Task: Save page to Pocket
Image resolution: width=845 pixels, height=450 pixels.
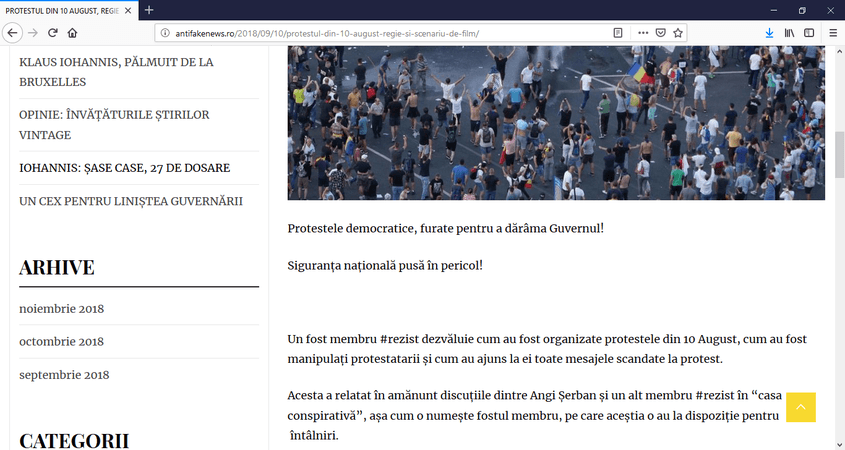Action: click(x=660, y=33)
